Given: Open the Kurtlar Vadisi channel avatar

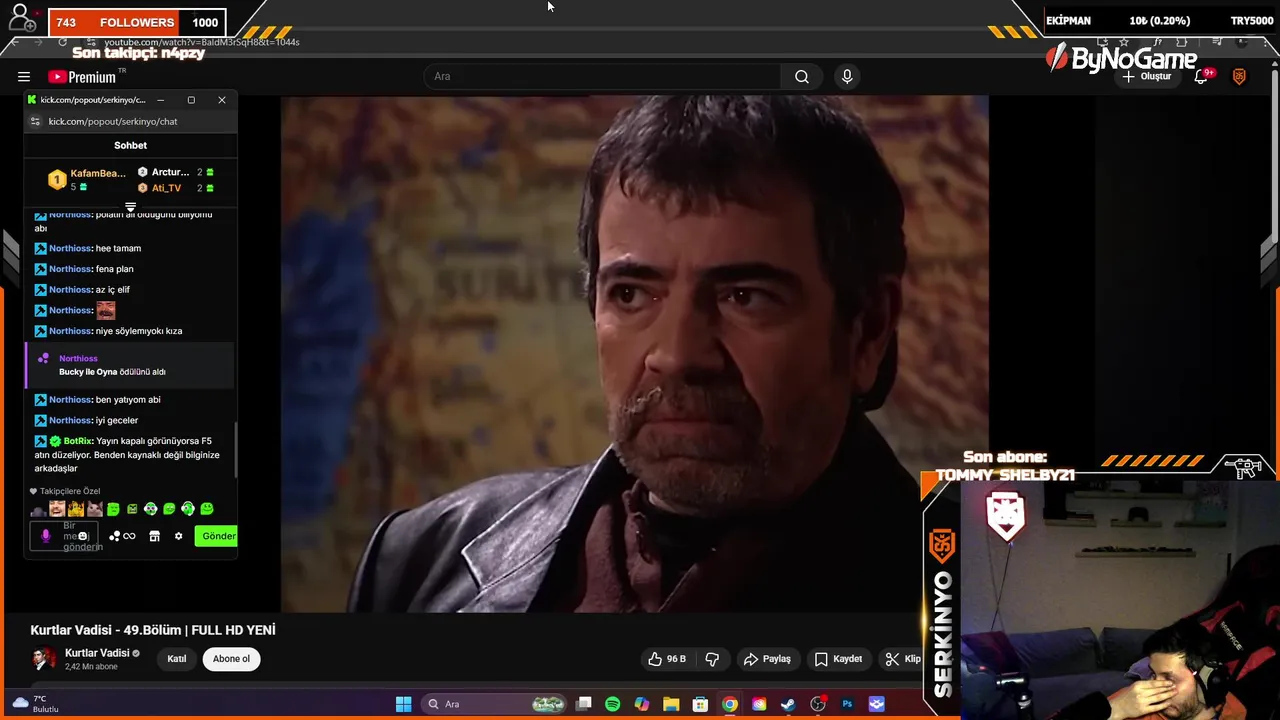Looking at the screenshot, I should point(44,658).
